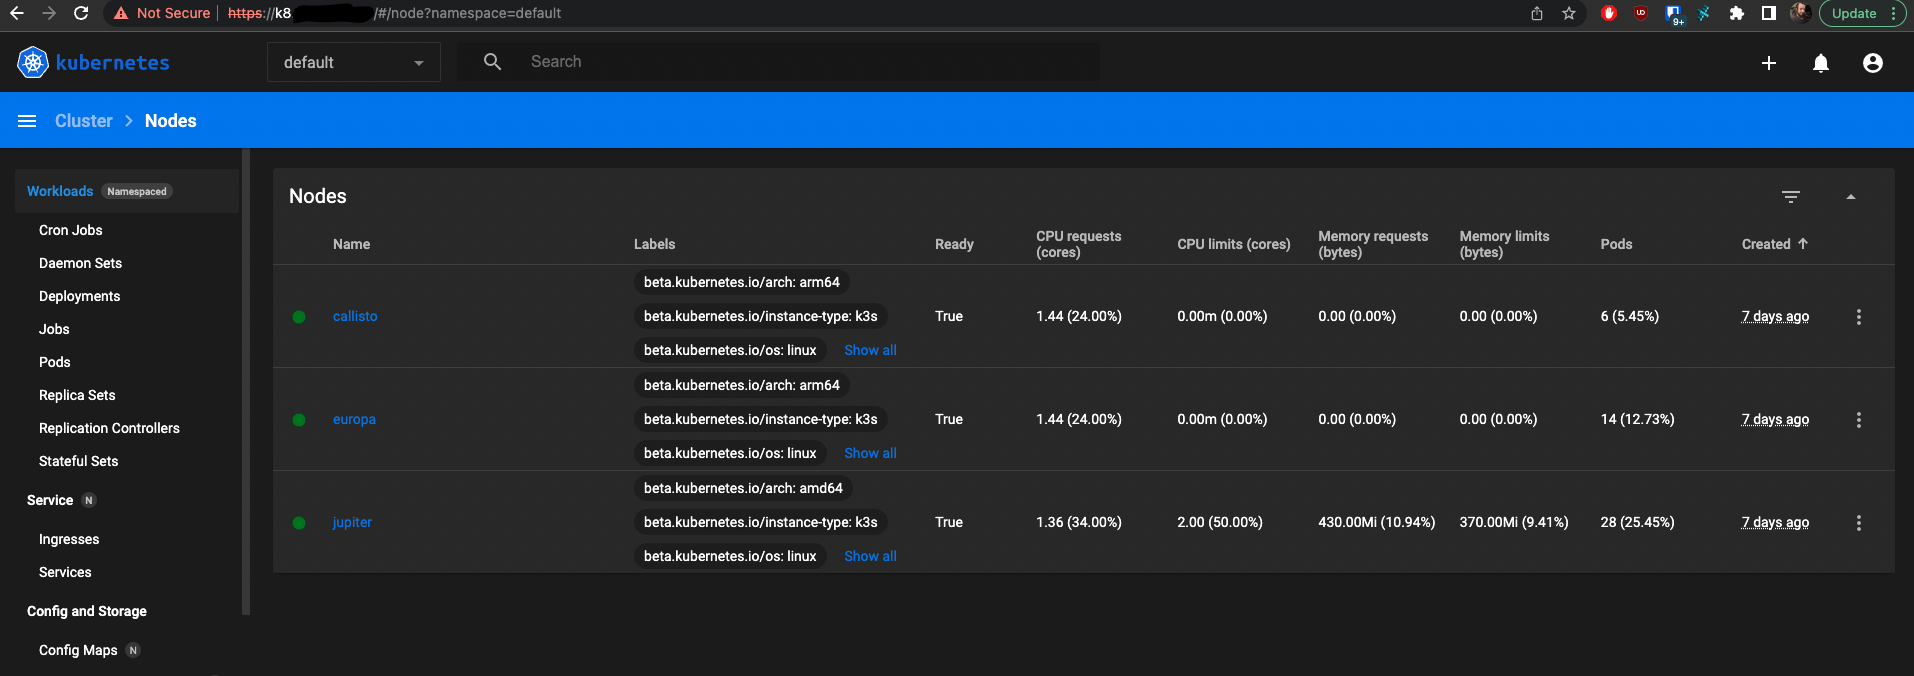1914x676 pixels.
Task: Open the default namespace dropdown
Action: [354, 62]
